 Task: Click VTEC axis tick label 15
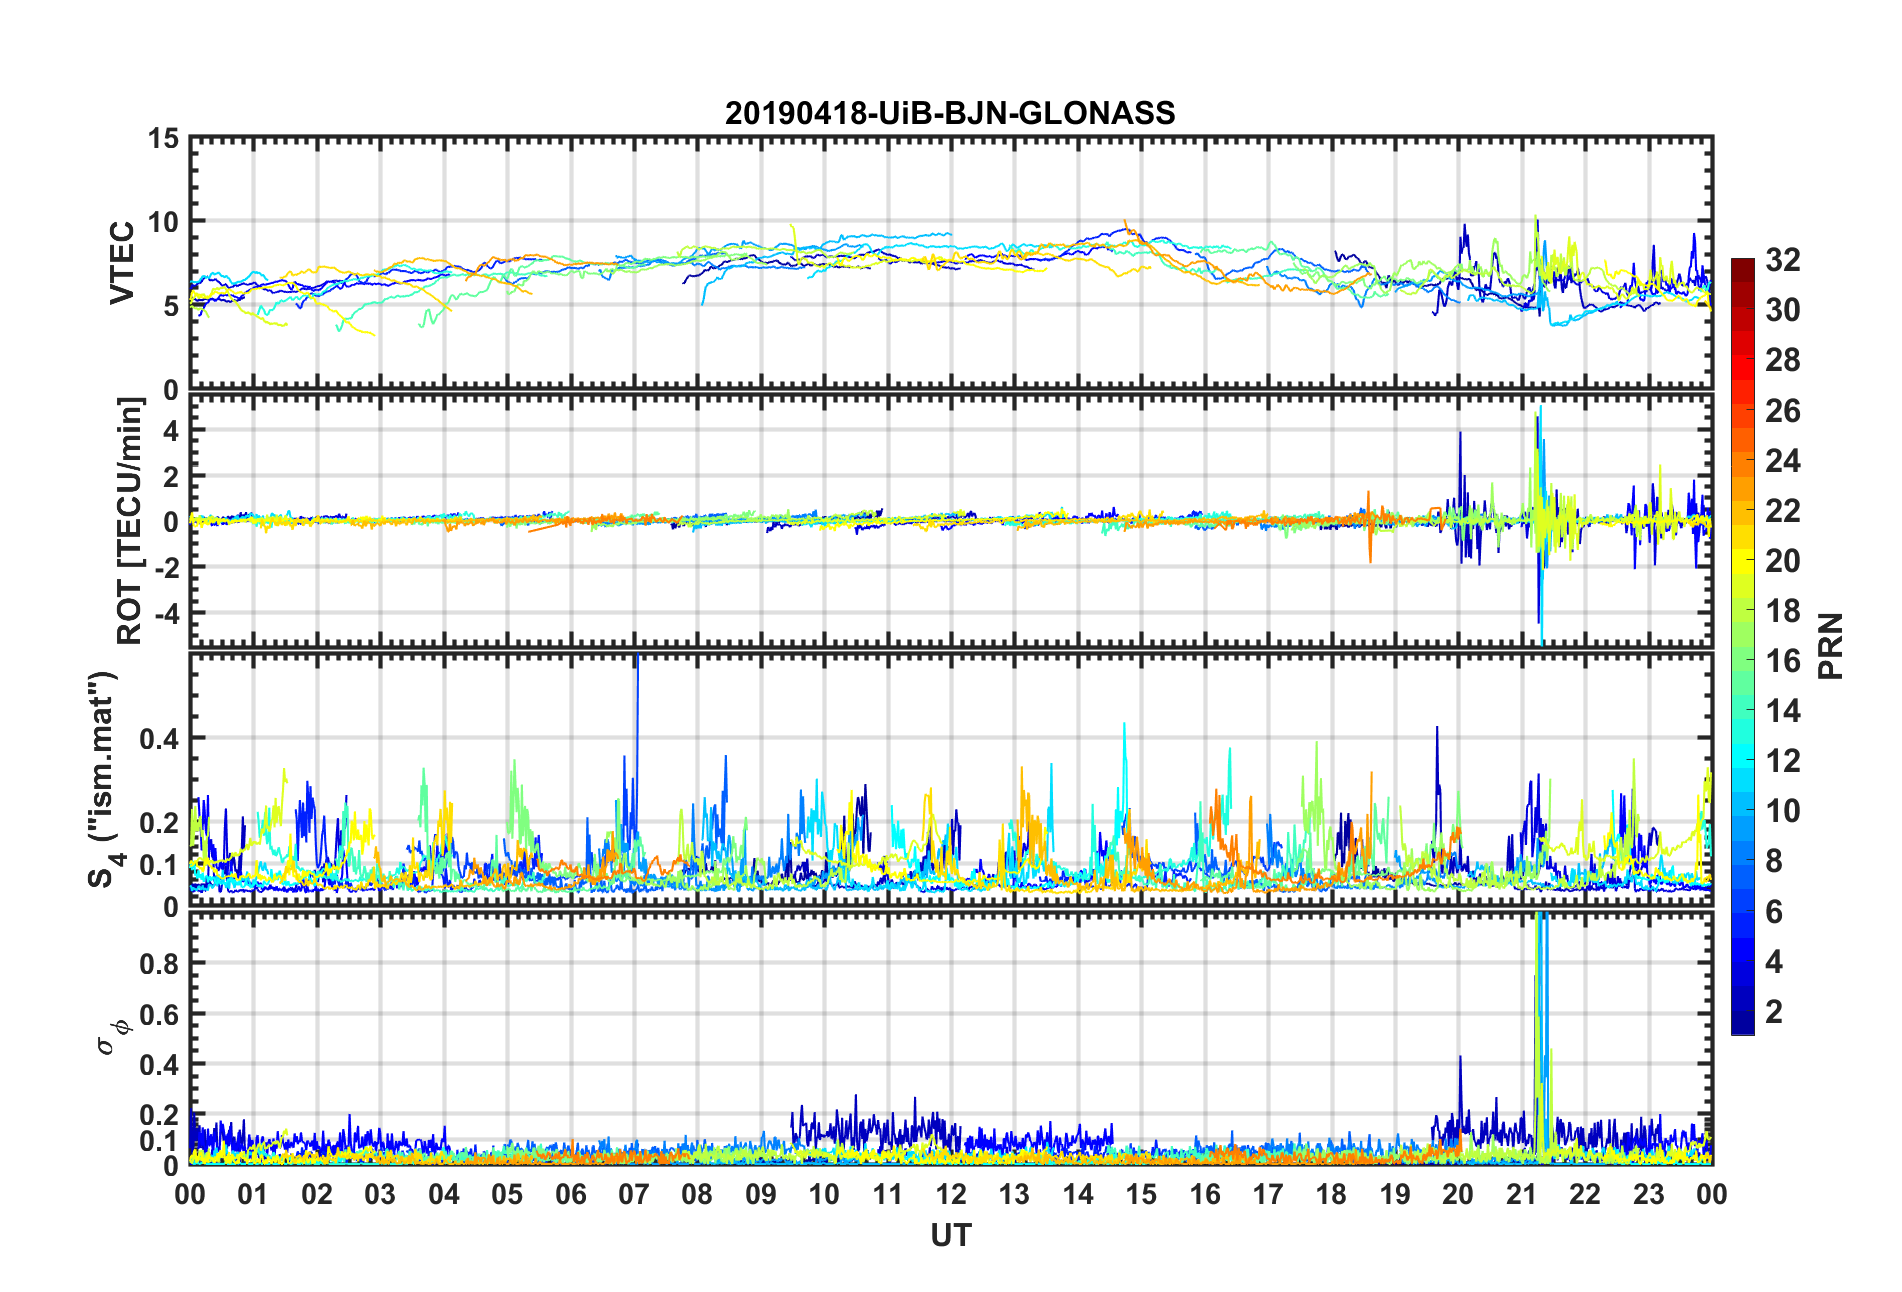tap(163, 139)
